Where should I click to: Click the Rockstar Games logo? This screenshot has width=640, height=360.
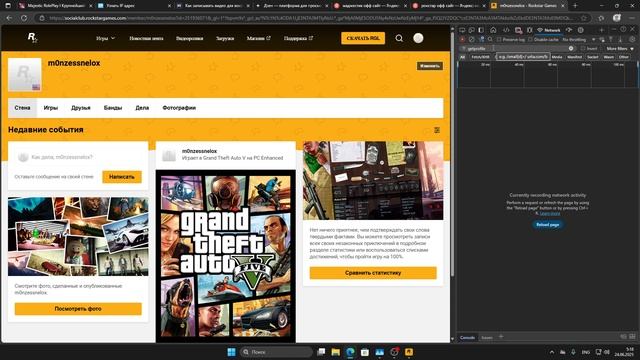pos(32,38)
